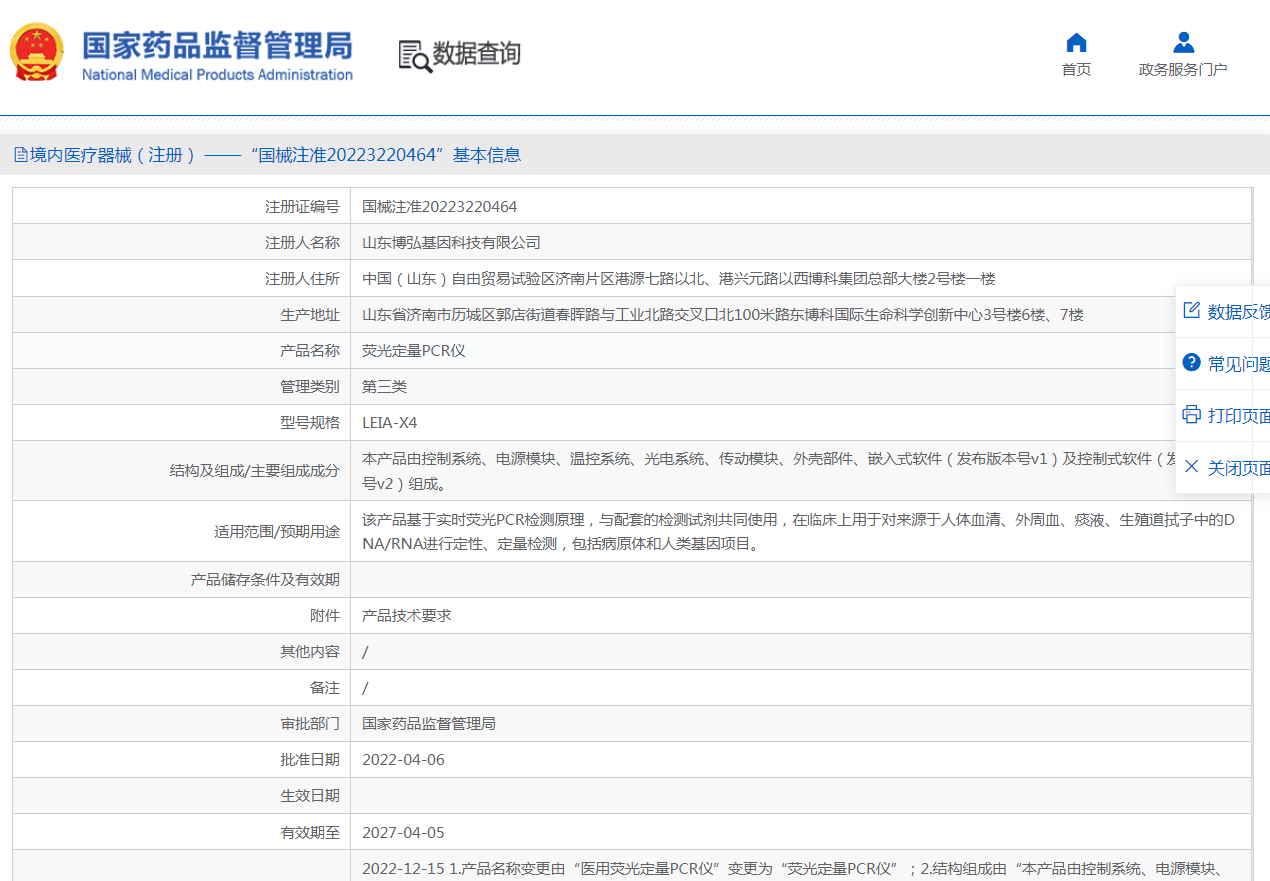The image size is (1270, 881).
Task: Click the 数据查询 heading text
Action: coord(476,53)
